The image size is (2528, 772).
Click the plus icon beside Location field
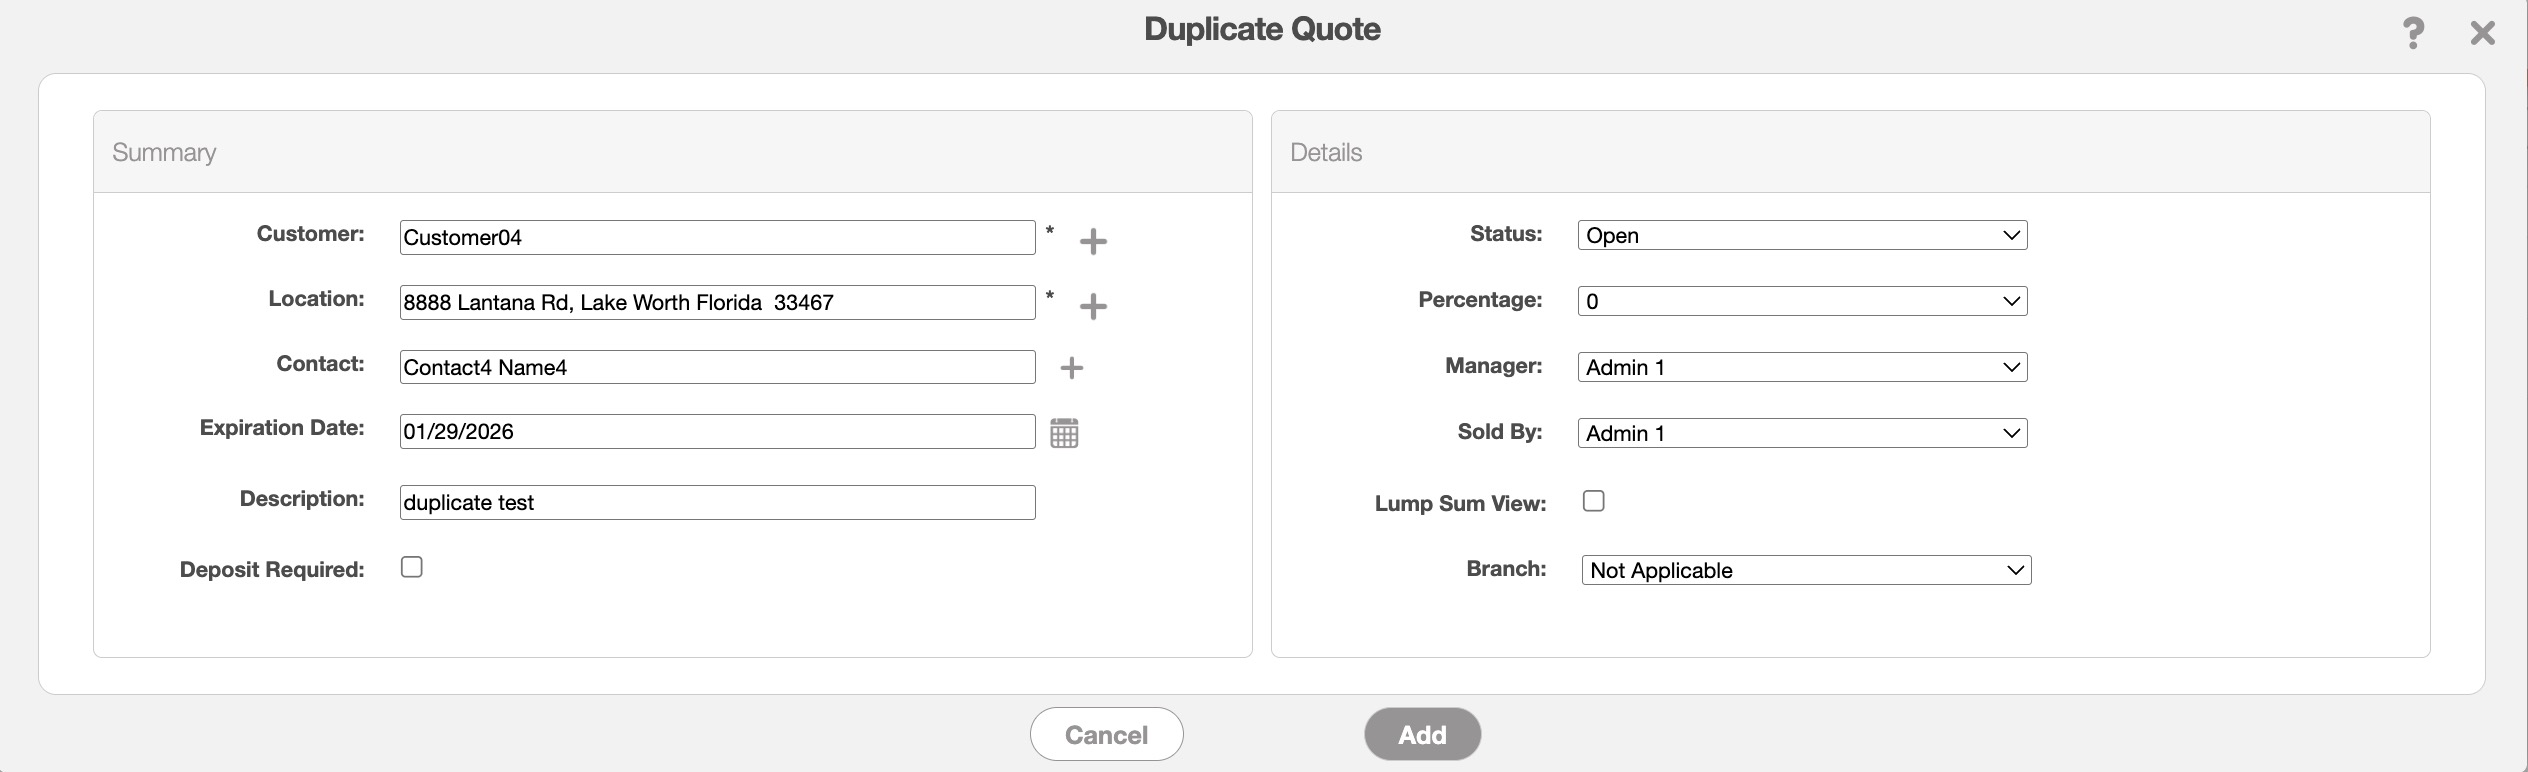(1093, 306)
